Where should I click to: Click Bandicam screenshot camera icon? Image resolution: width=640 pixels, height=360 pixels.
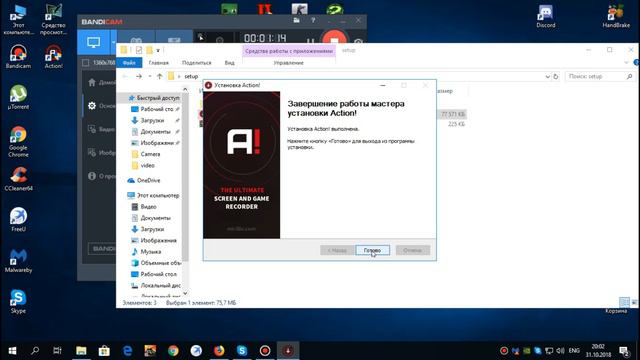click(x=358, y=41)
